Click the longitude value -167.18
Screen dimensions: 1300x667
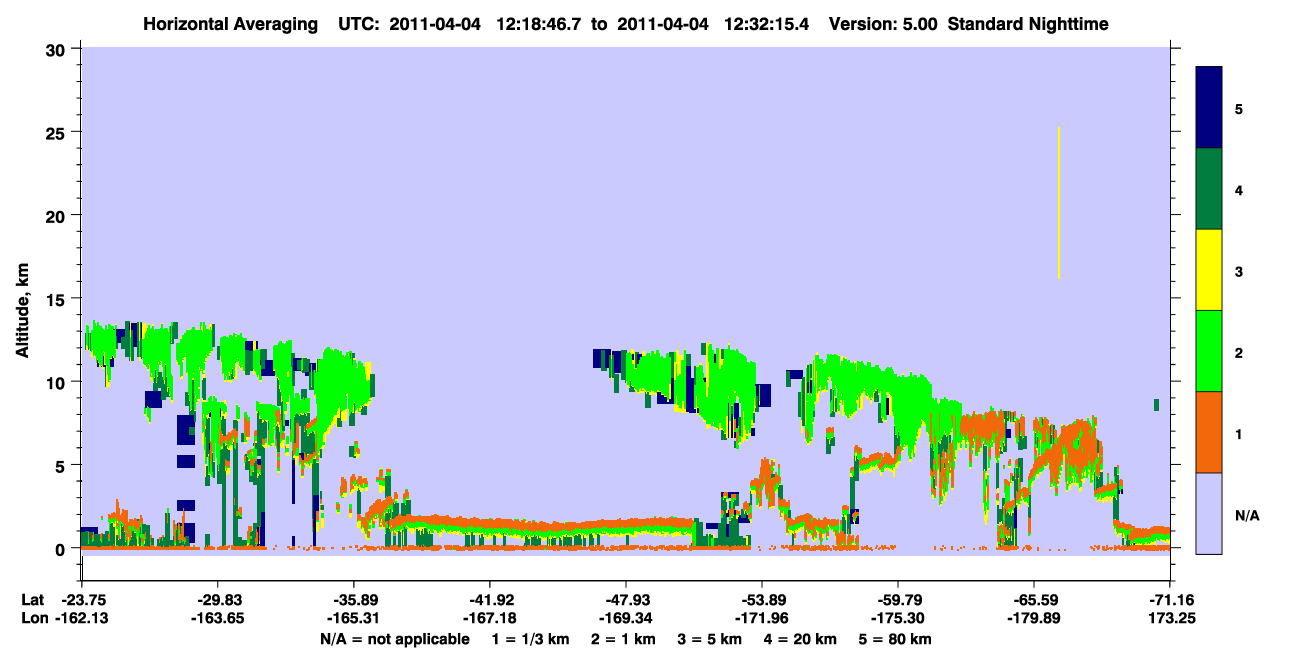pos(490,619)
